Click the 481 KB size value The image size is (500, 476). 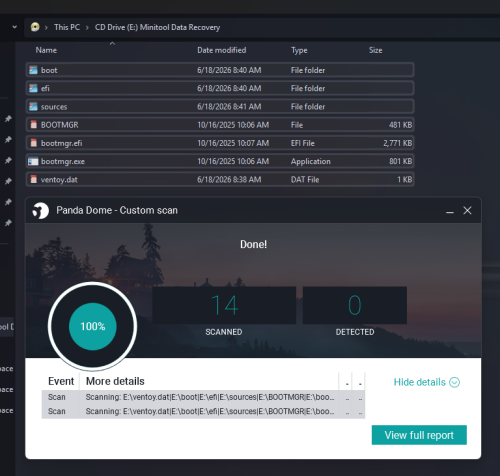[x=400, y=125]
